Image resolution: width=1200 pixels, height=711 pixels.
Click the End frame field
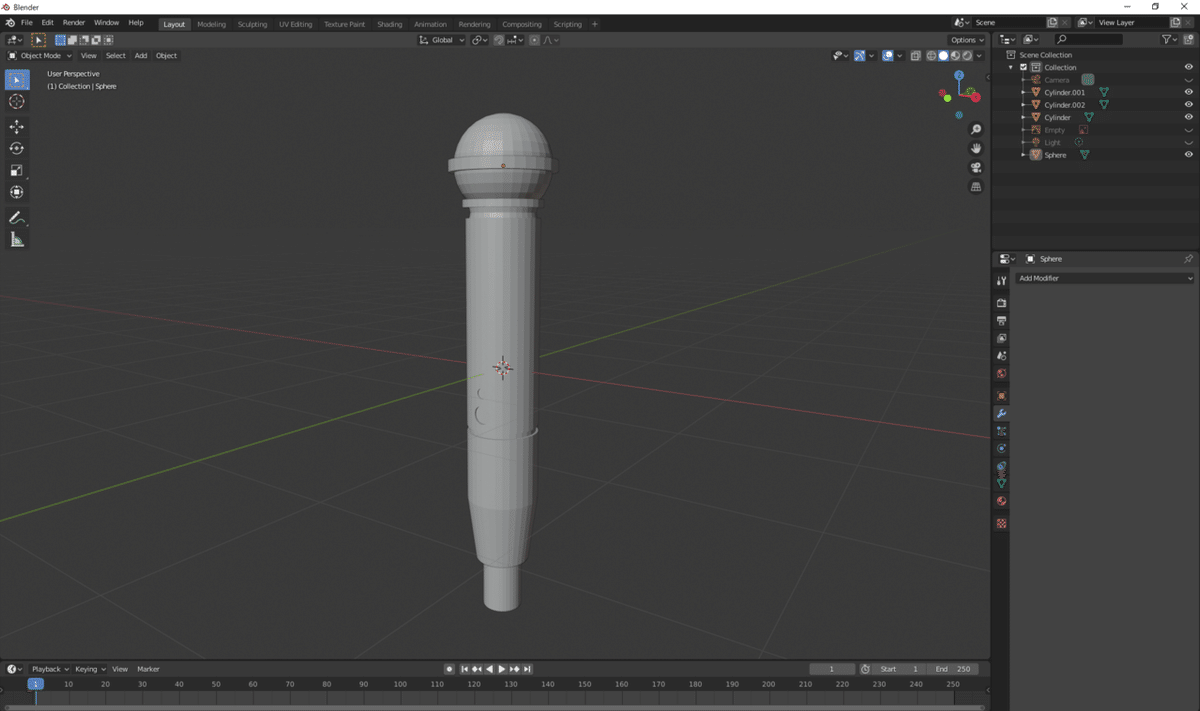click(x=954, y=669)
